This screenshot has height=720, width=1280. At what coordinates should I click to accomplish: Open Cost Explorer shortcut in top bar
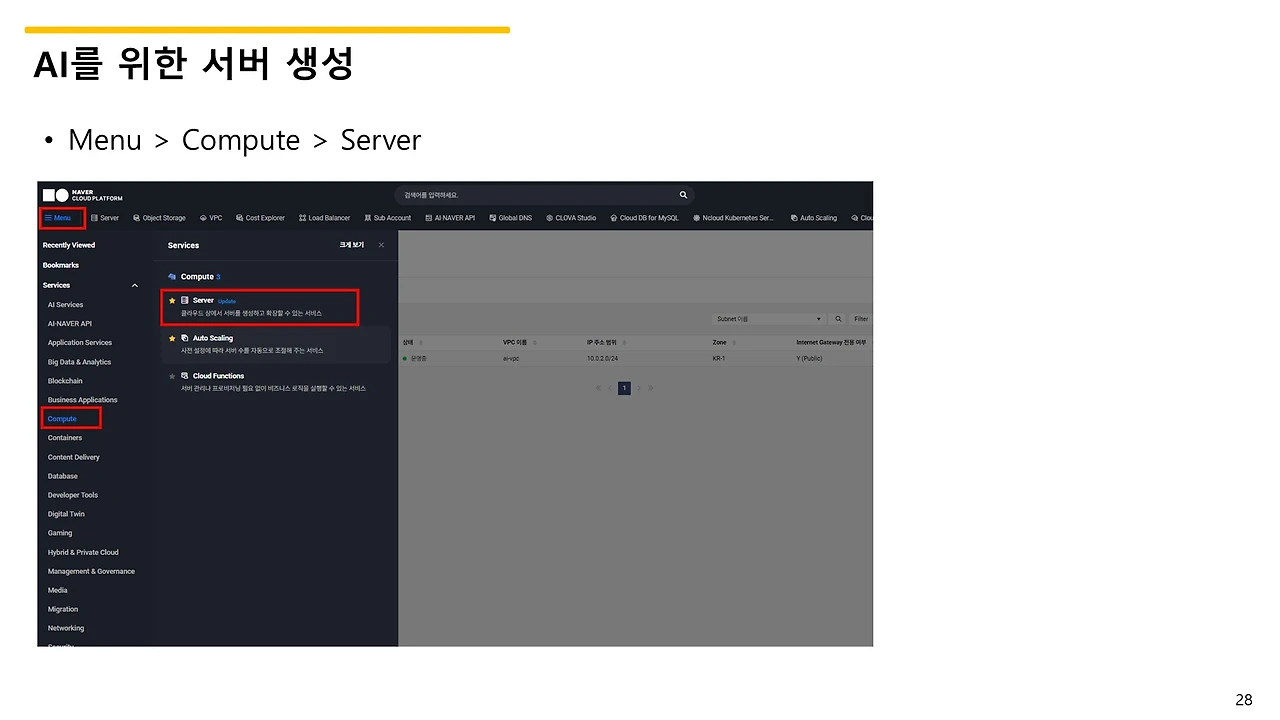(260, 218)
